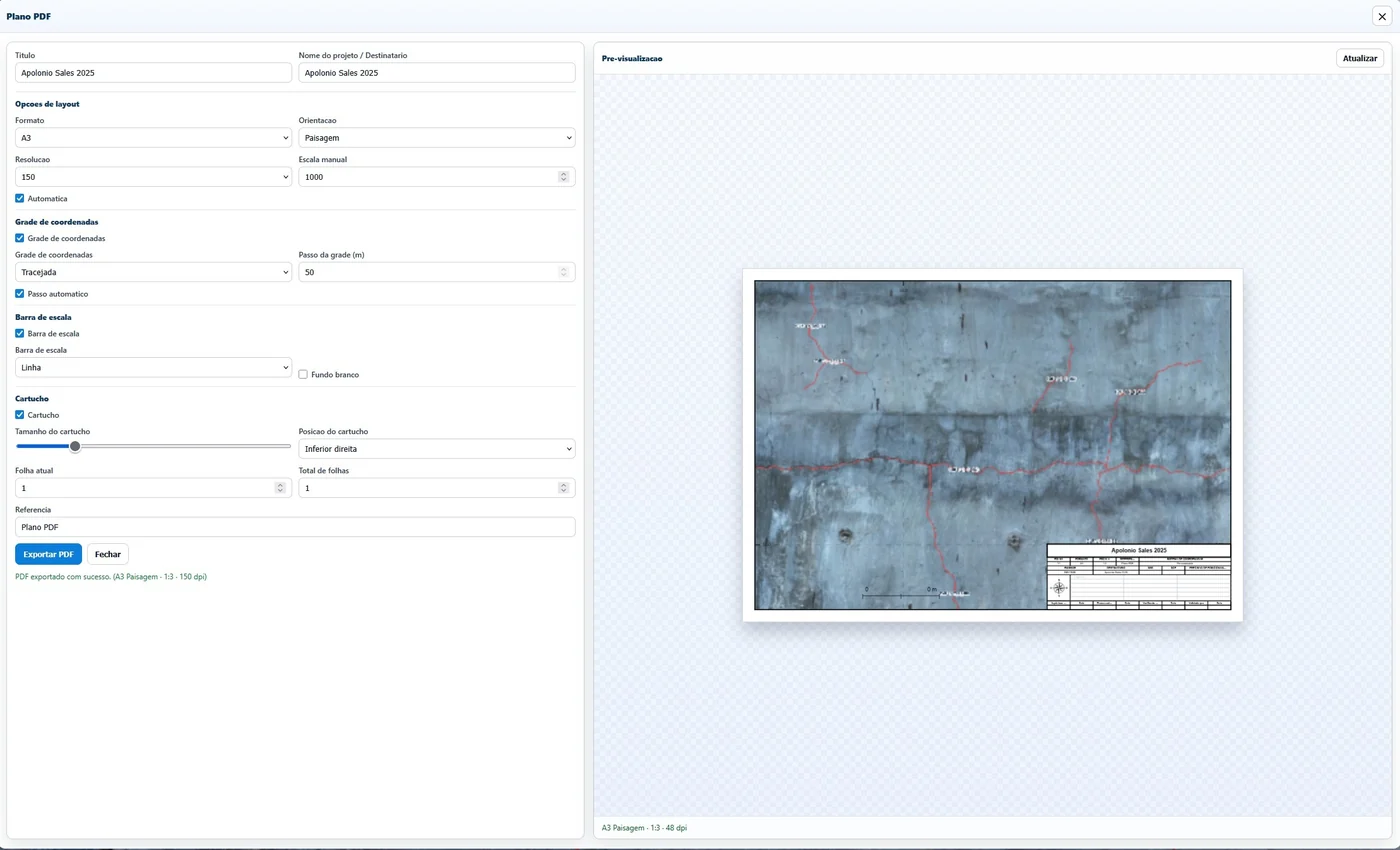Click the Tamanho do cartucho slider
This screenshot has height=850, width=1400.
pos(153,446)
